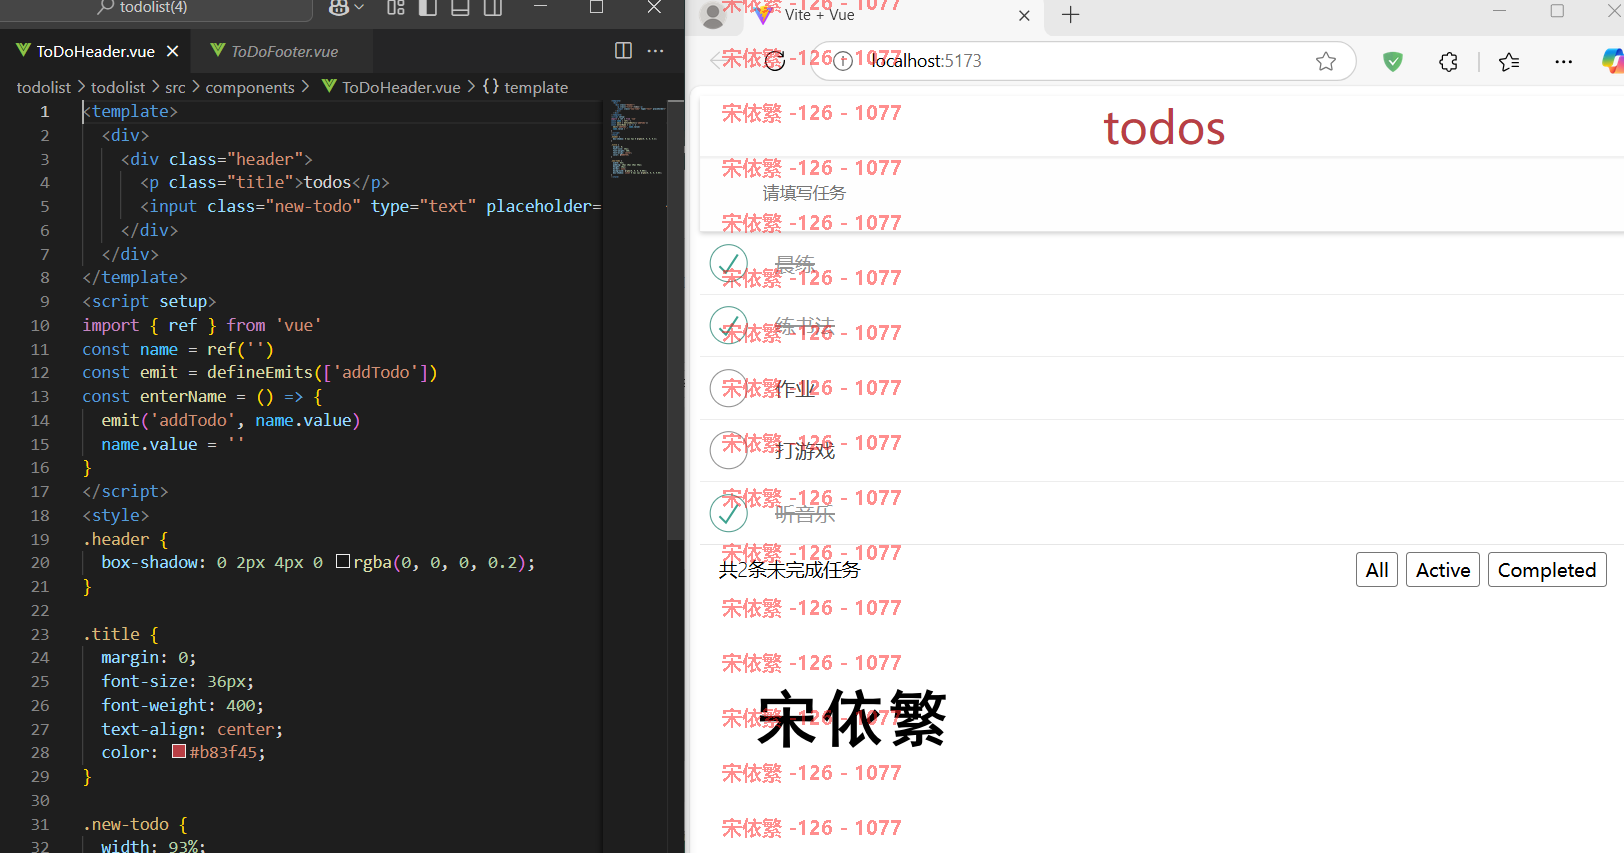1624x853 pixels.
Task: Open browser Extensions menu
Action: tap(1448, 61)
